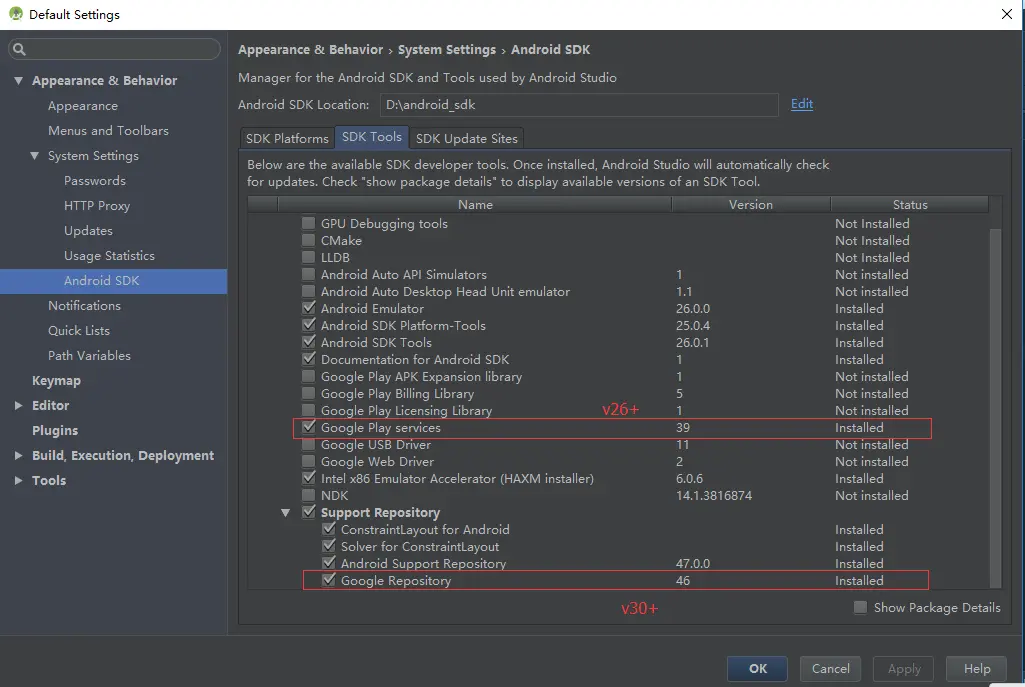This screenshot has height=687, width=1025.
Task: Toggle the Google Play services checkbox
Action: tap(309, 427)
